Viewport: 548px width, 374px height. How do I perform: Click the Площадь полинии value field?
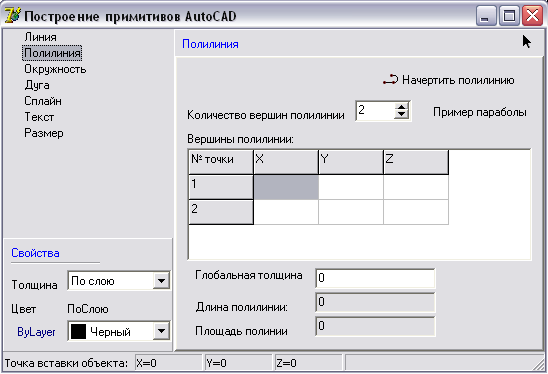pyautogui.click(x=375, y=326)
